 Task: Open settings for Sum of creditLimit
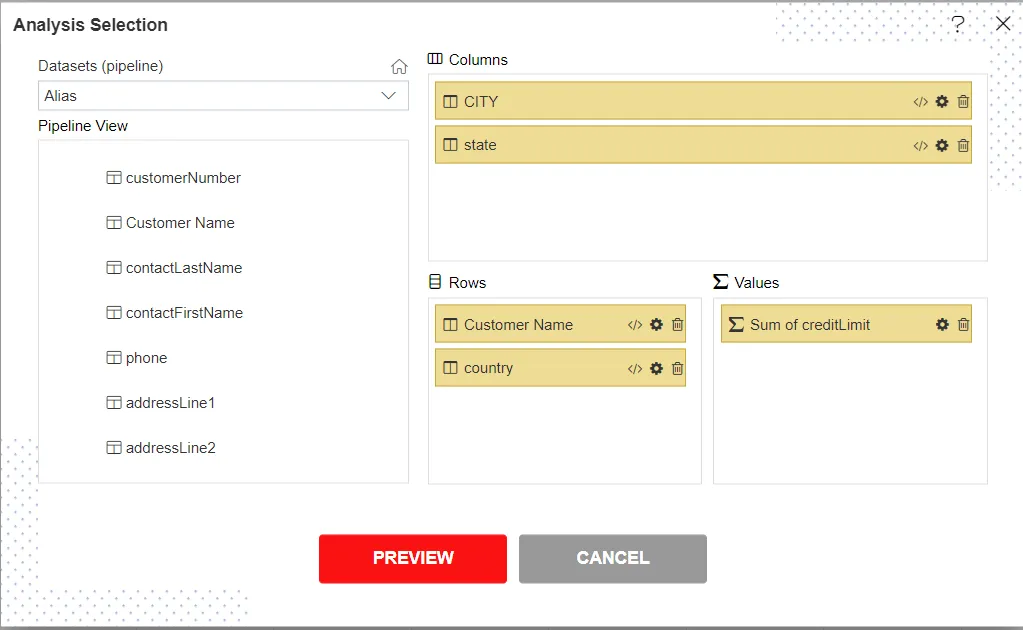coord(942,325)
